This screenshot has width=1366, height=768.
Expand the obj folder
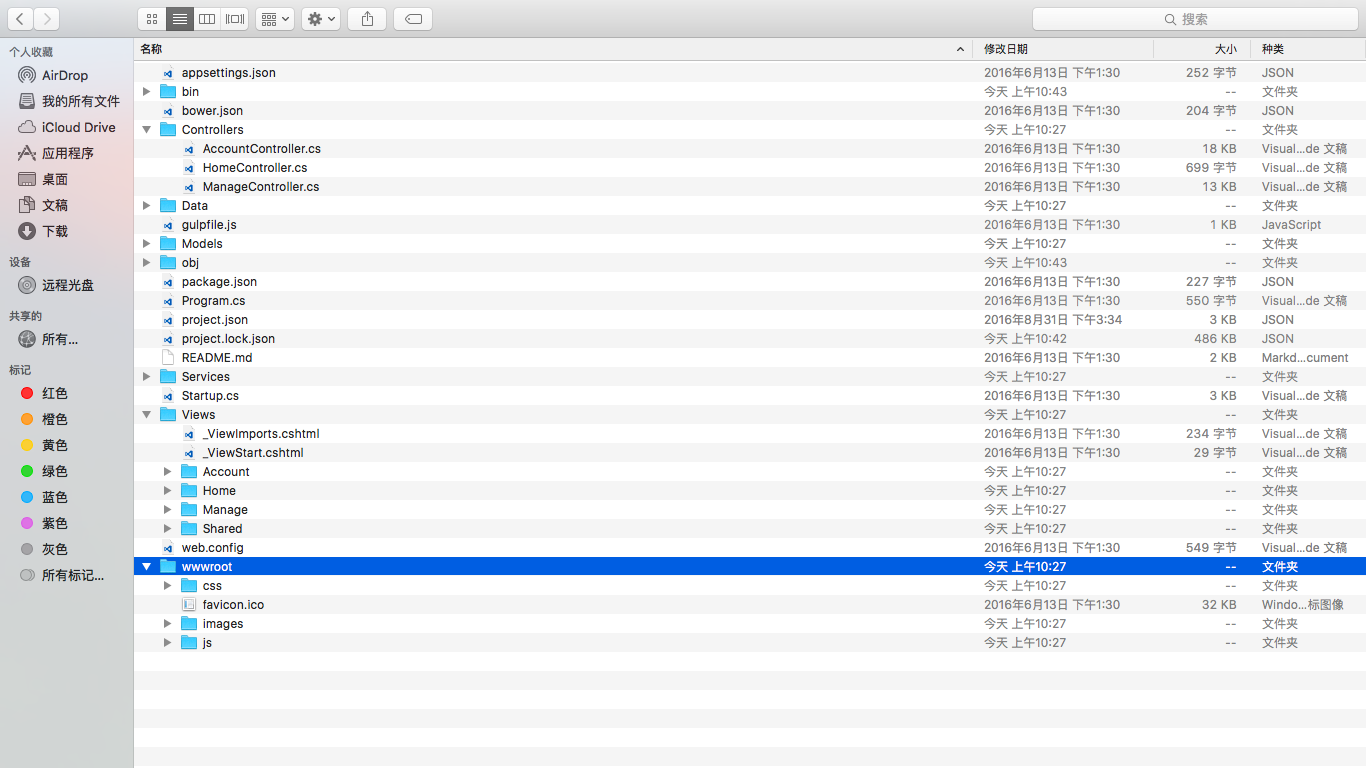tap(146, 262)
